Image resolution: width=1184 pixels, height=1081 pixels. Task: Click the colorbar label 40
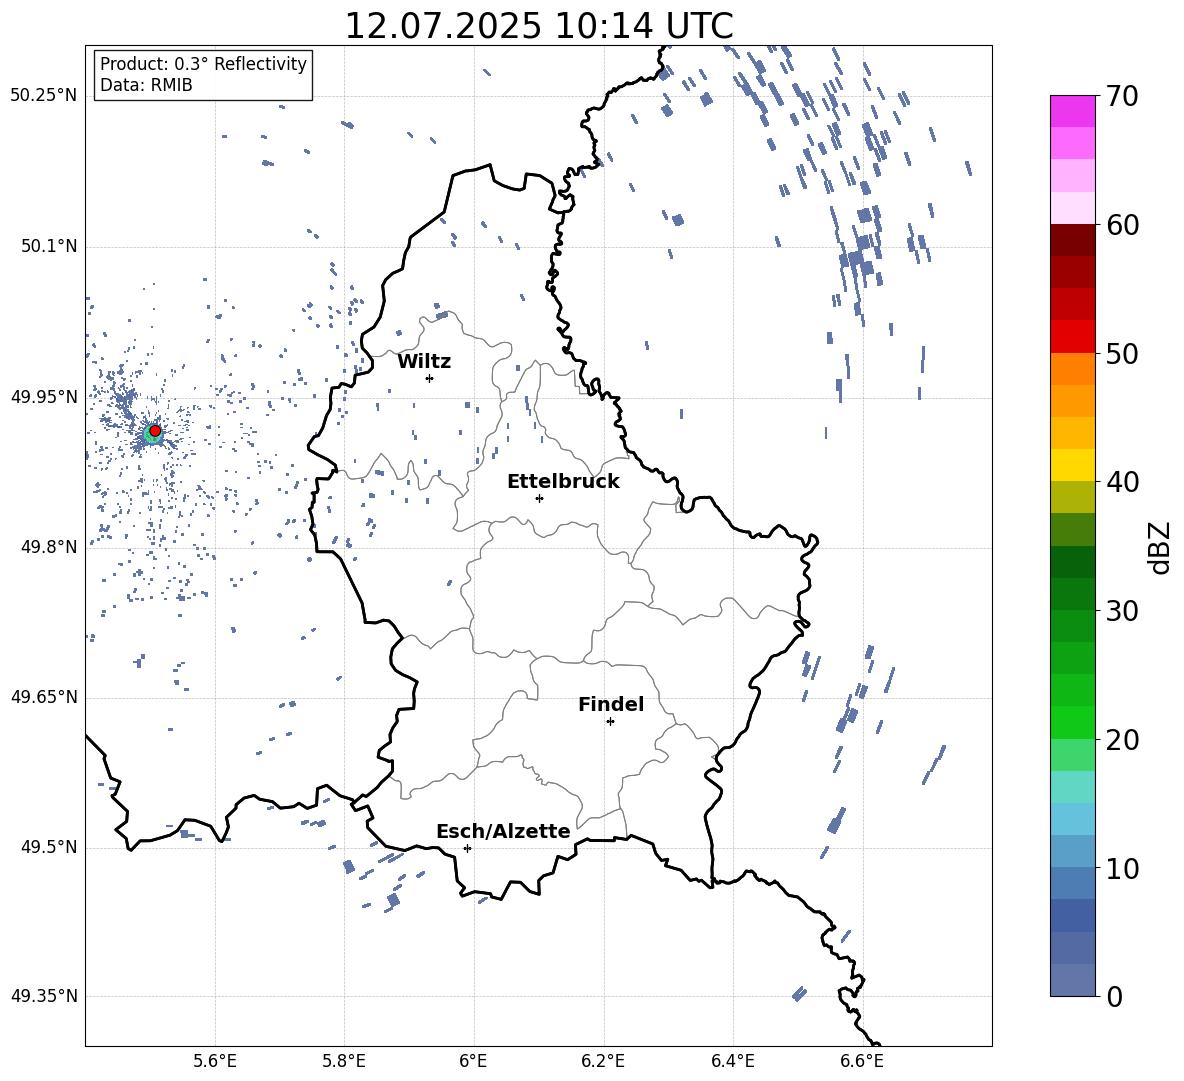pyautogui.click(x=1123, y=482)
